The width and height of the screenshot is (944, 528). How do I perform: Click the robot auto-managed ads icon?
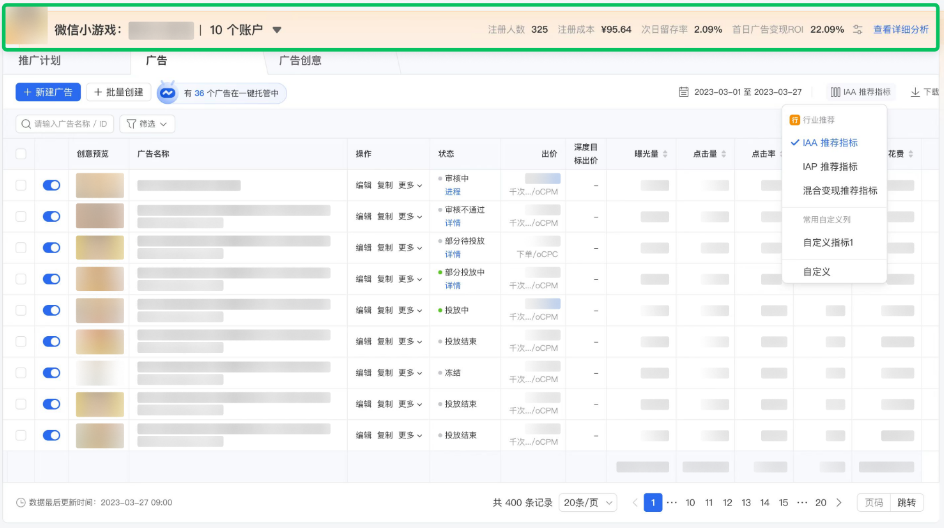tap(167, 92)
